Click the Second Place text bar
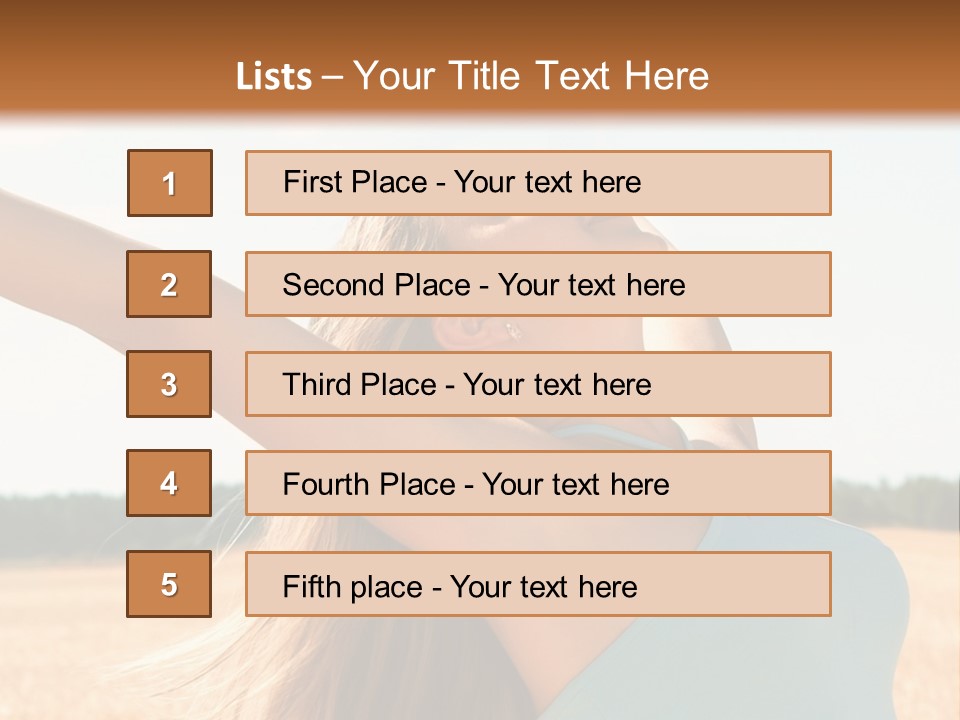The height and width of the screenshot is (720, 960). [538, 284]
